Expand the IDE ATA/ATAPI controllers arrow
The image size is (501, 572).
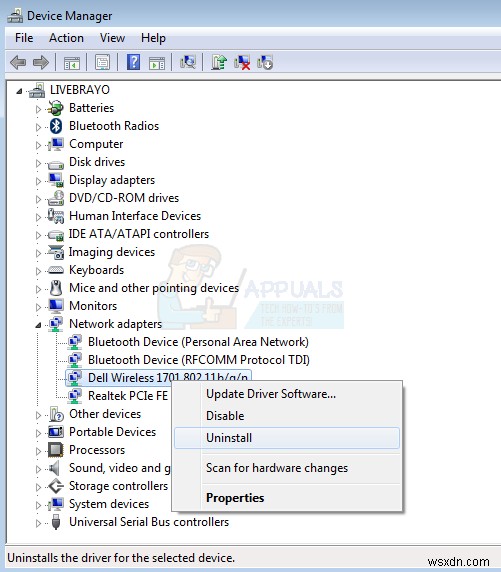(38, 235)
